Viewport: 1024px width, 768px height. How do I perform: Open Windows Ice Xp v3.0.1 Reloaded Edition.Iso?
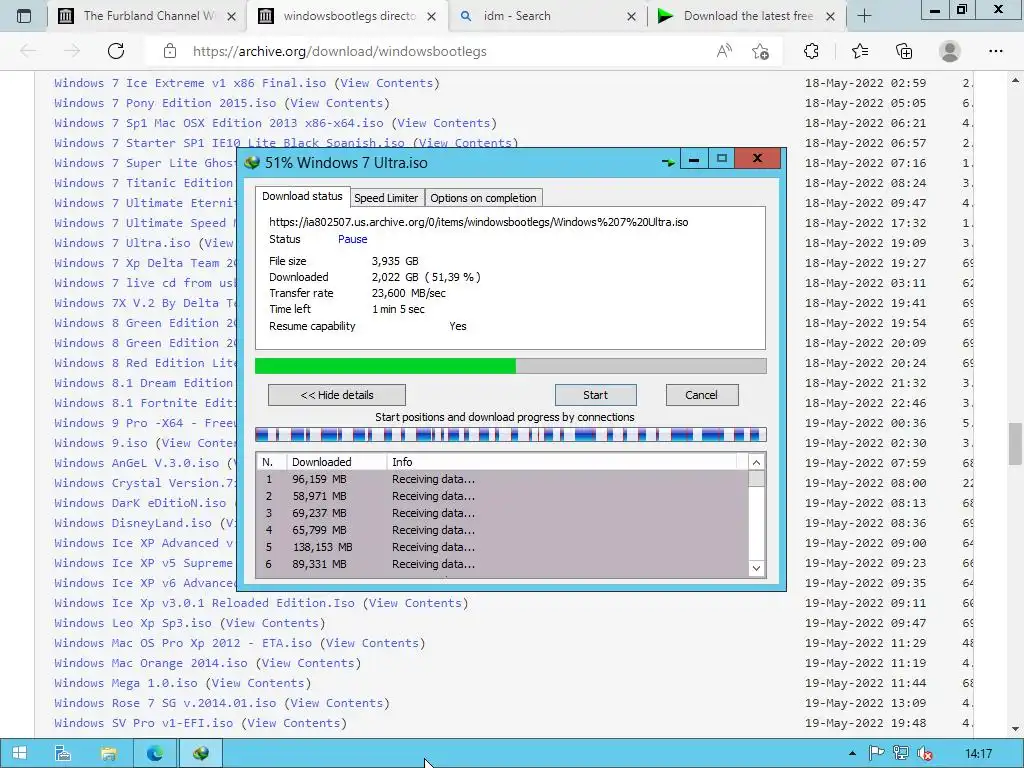point(204,603)
